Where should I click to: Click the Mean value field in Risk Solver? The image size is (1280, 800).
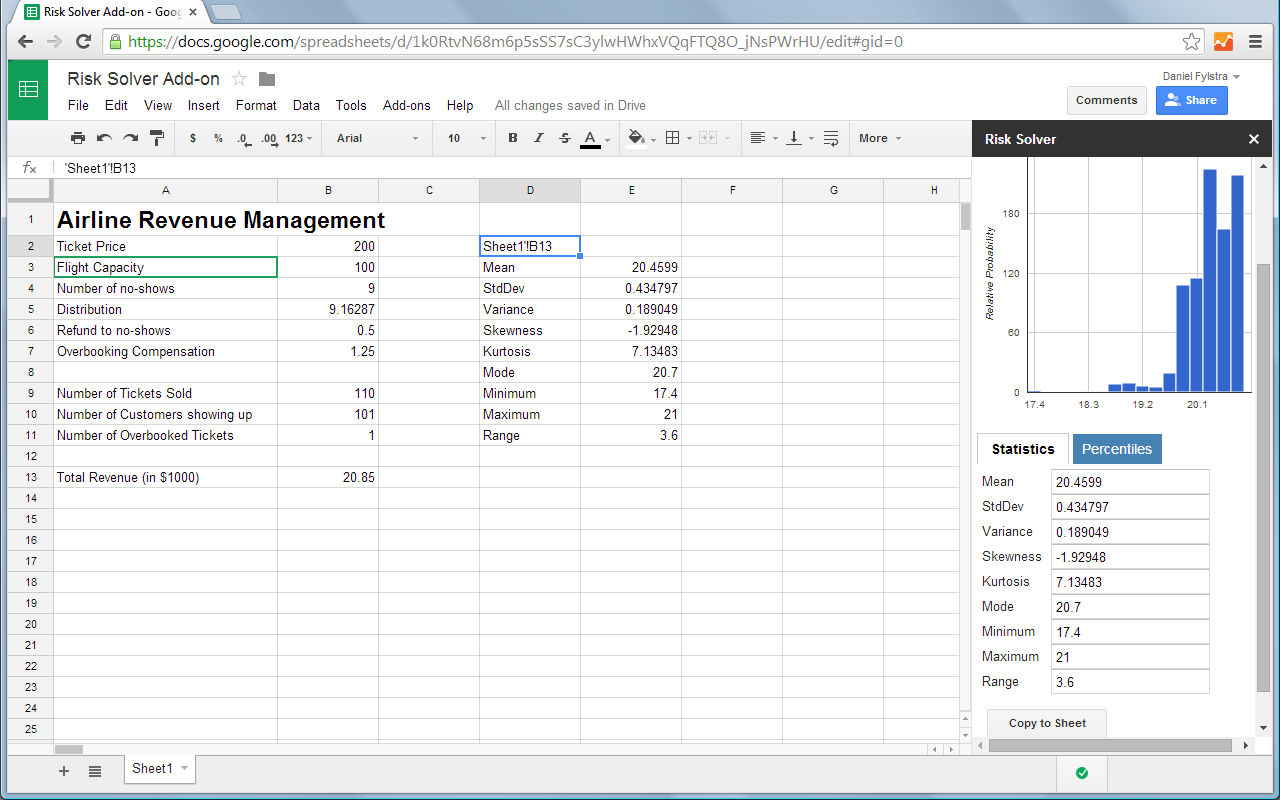(1130, 482)
